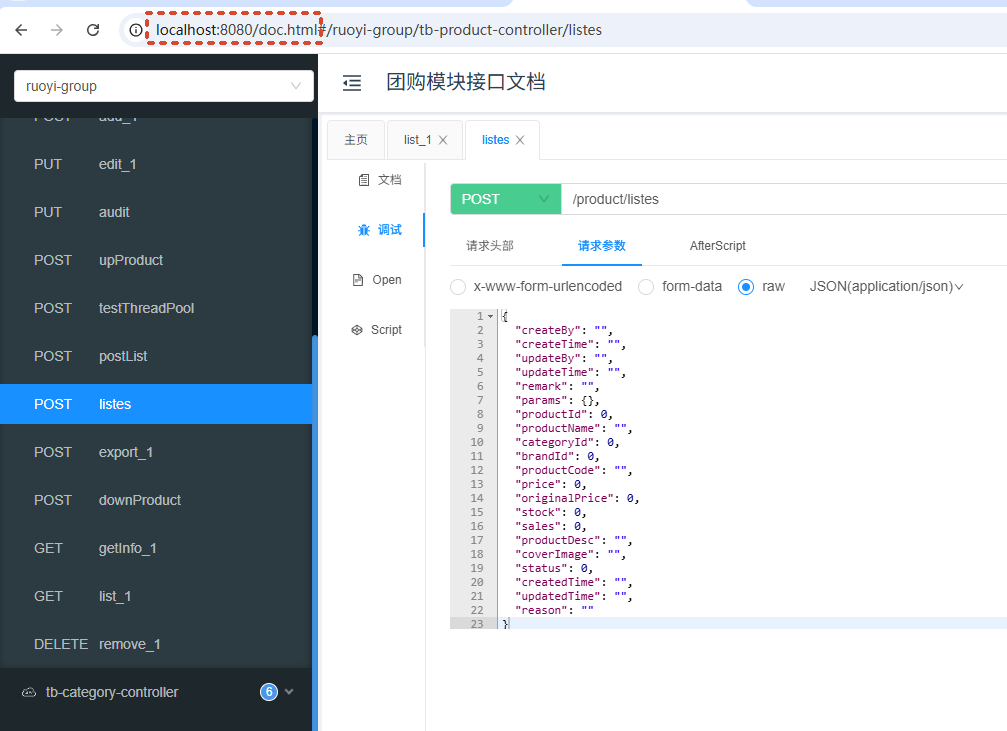Click the "categoryId" line in the JSON editor

click(x=566, y=443)
